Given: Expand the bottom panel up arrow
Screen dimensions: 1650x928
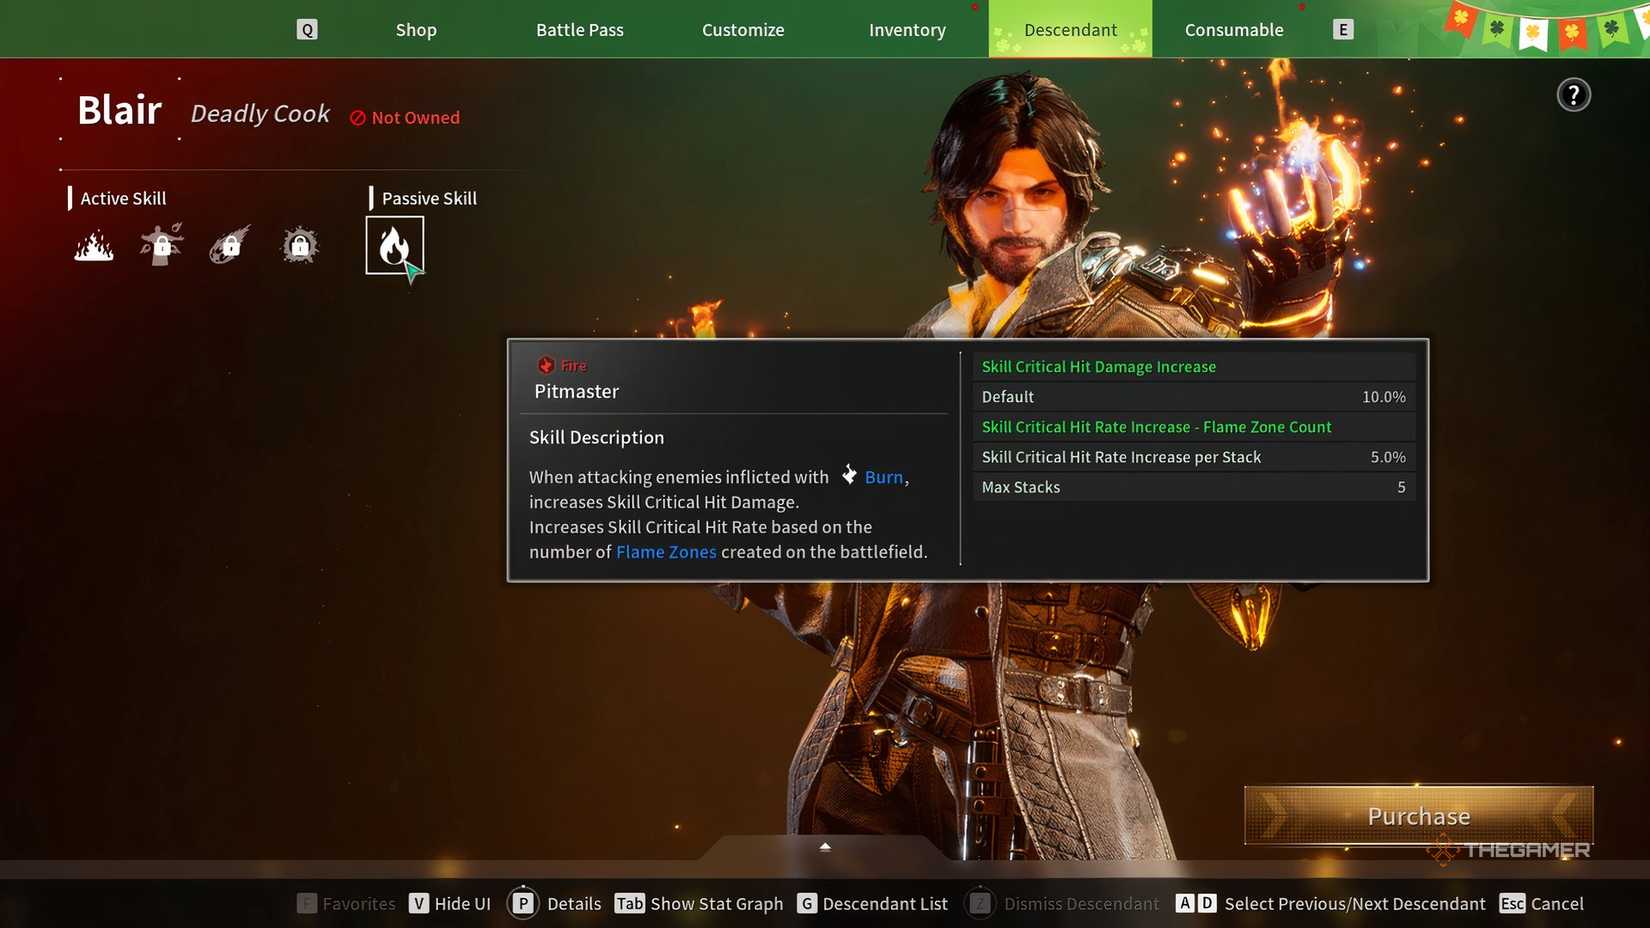Looking at the screenshot, I should tap(825, 847).
